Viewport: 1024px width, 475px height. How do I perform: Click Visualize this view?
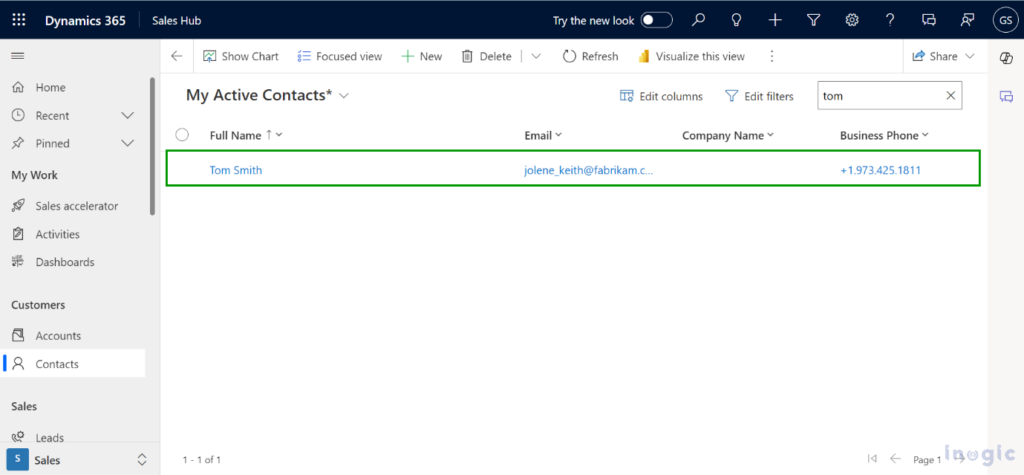pyautogui.click(x=691, y=56)
